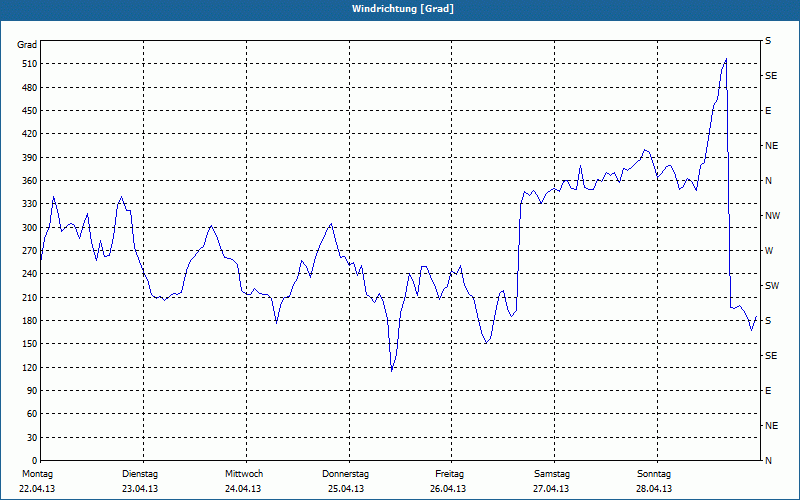Viewport: 800px width, 500px height.
Task: Select the 300 degree axis label
Action: pos(30,227)
